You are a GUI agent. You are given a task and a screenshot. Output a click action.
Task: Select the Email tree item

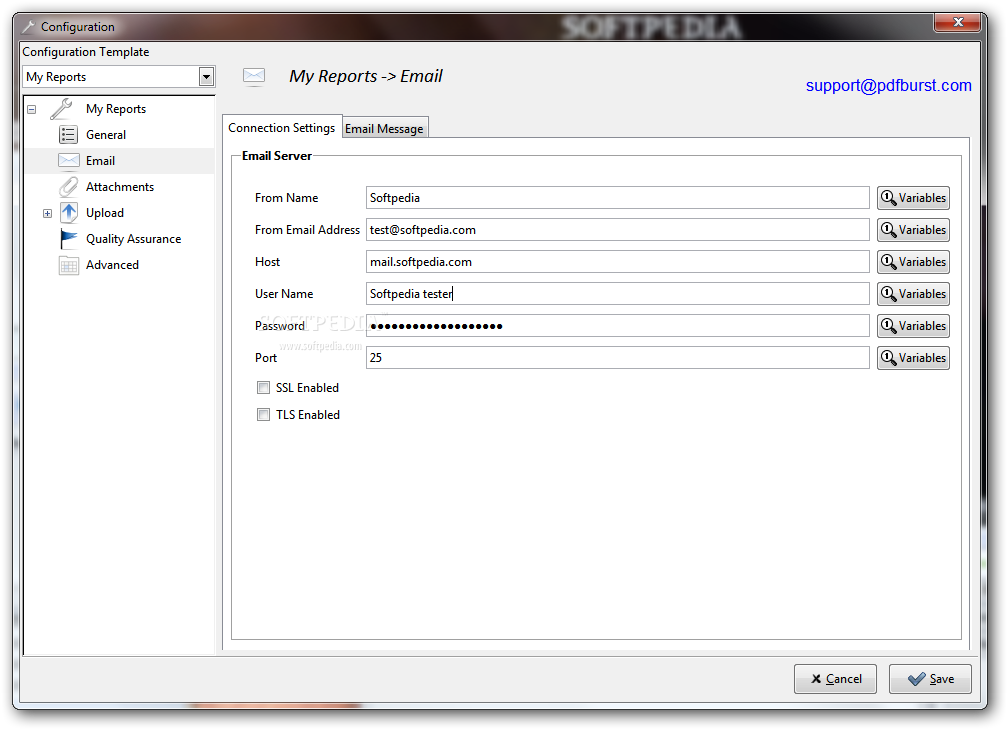[100, 161]
